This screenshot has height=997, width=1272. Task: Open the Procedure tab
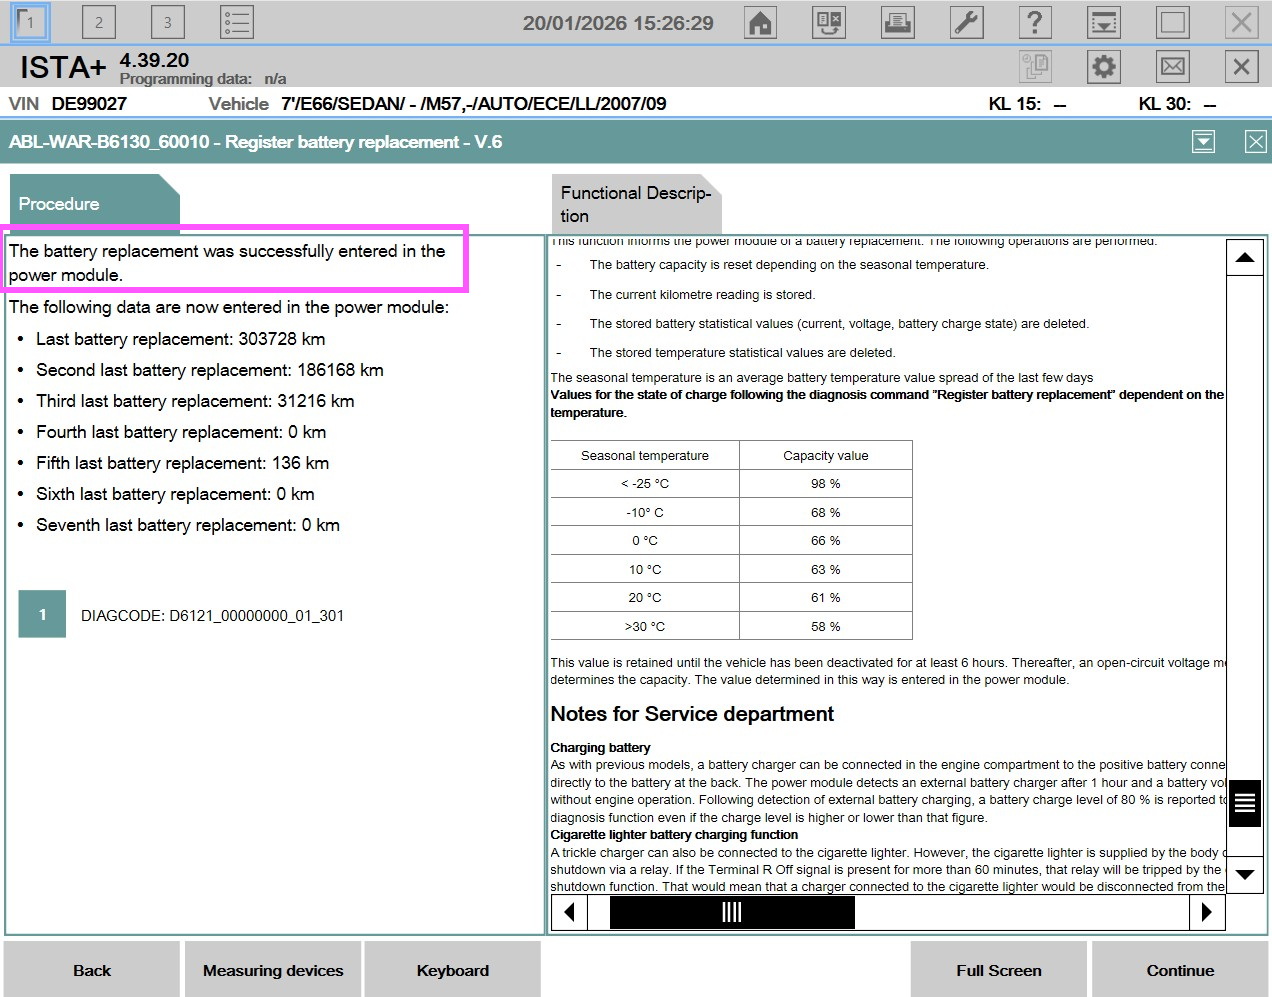pos(92,203)
